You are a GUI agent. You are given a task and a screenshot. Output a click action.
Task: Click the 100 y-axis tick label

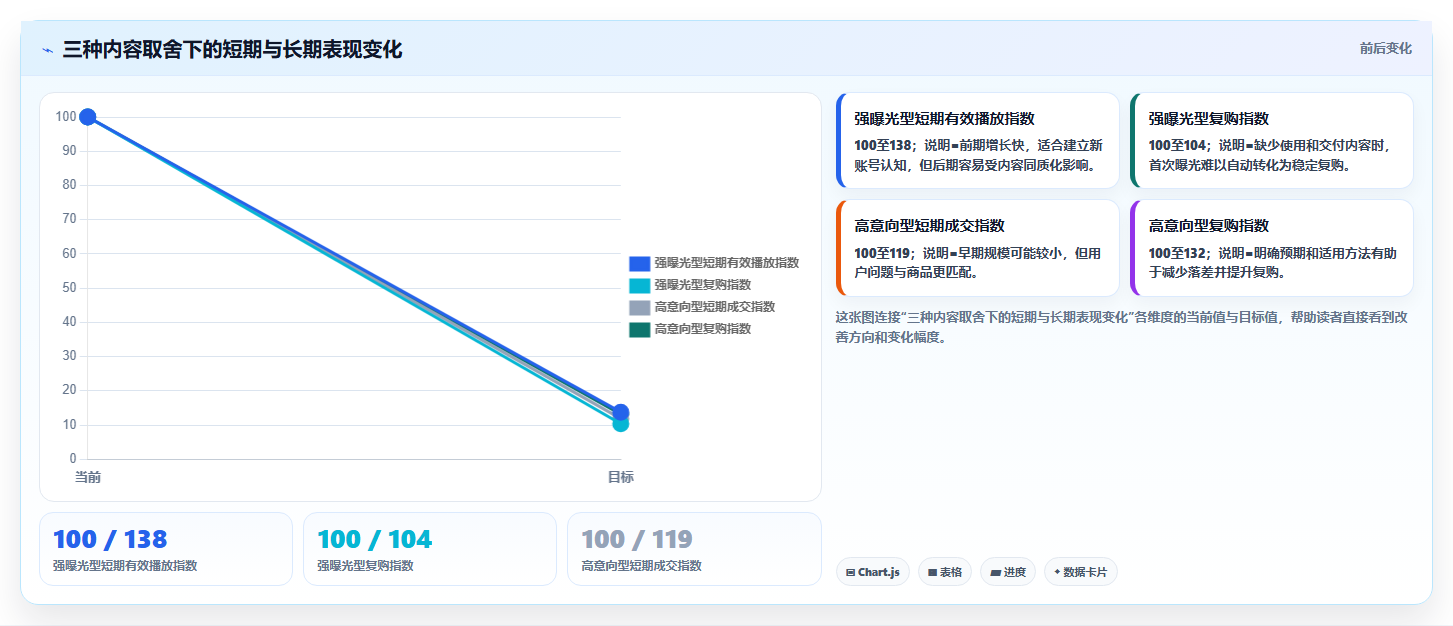click(66, 117)
